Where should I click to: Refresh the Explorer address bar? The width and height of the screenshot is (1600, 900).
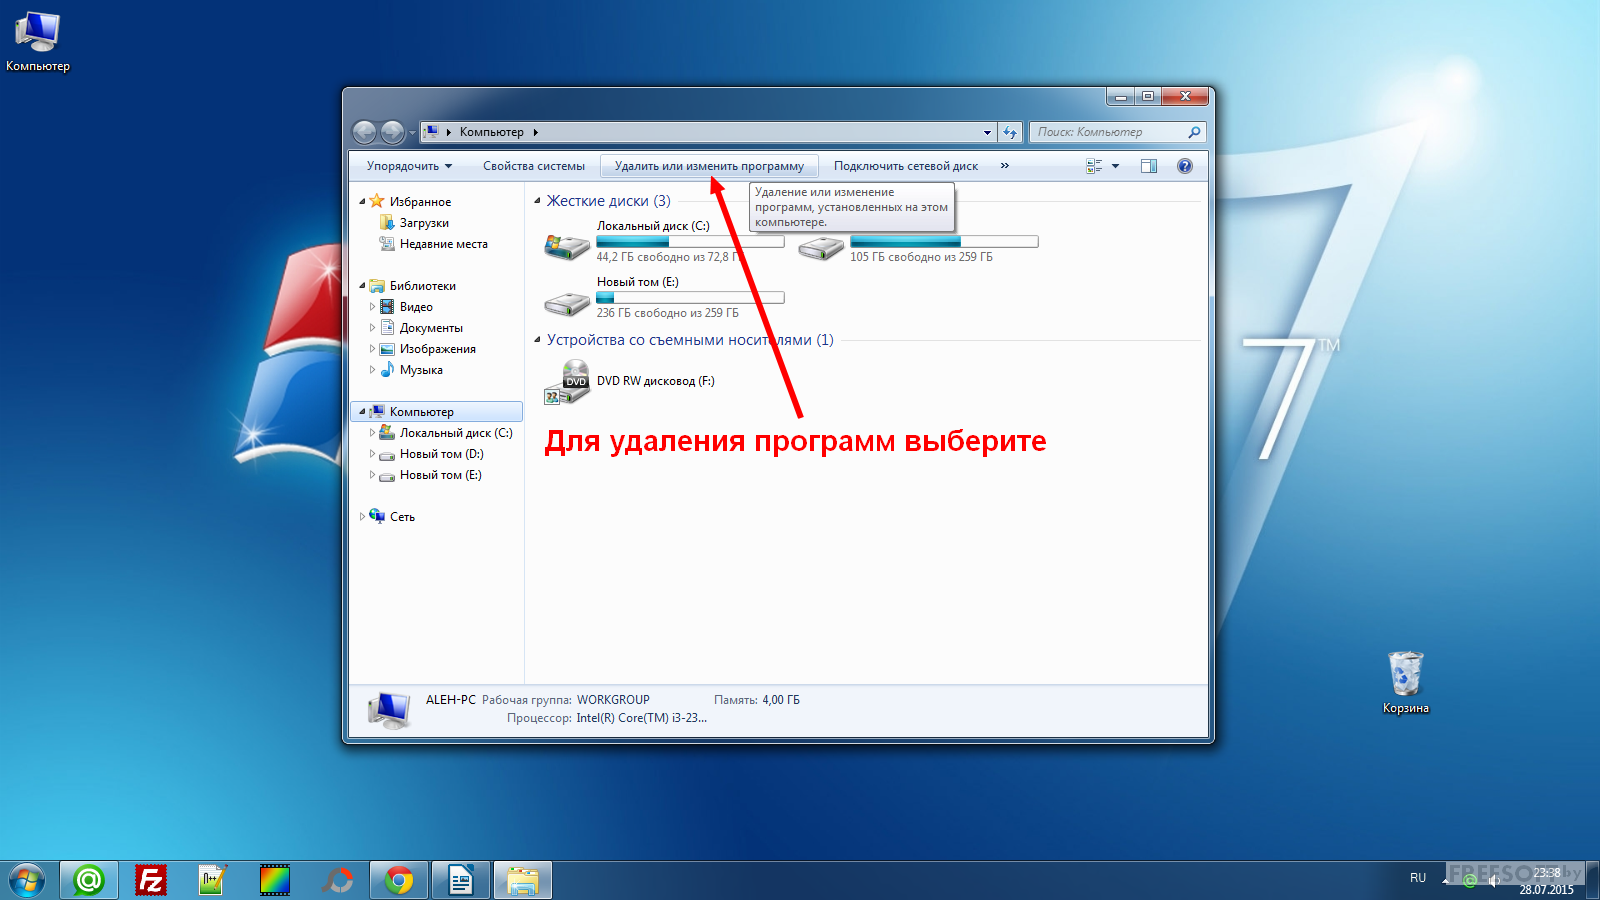pos(1010,132)
